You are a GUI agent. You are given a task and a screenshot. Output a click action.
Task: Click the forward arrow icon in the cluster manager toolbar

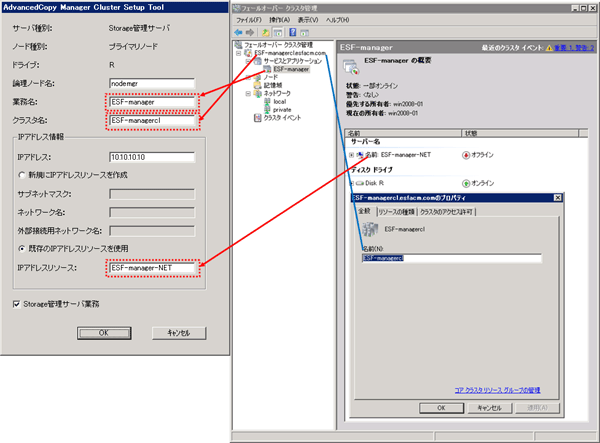pos(250,33)
